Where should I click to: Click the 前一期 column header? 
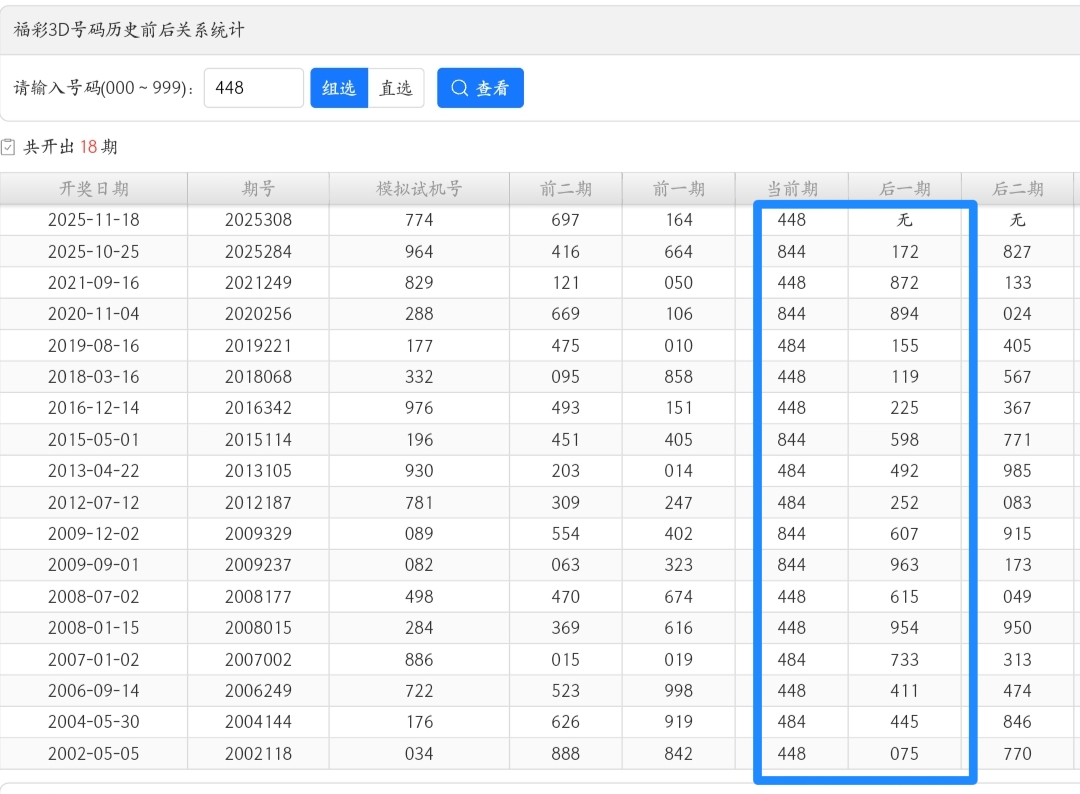[678, 189]
